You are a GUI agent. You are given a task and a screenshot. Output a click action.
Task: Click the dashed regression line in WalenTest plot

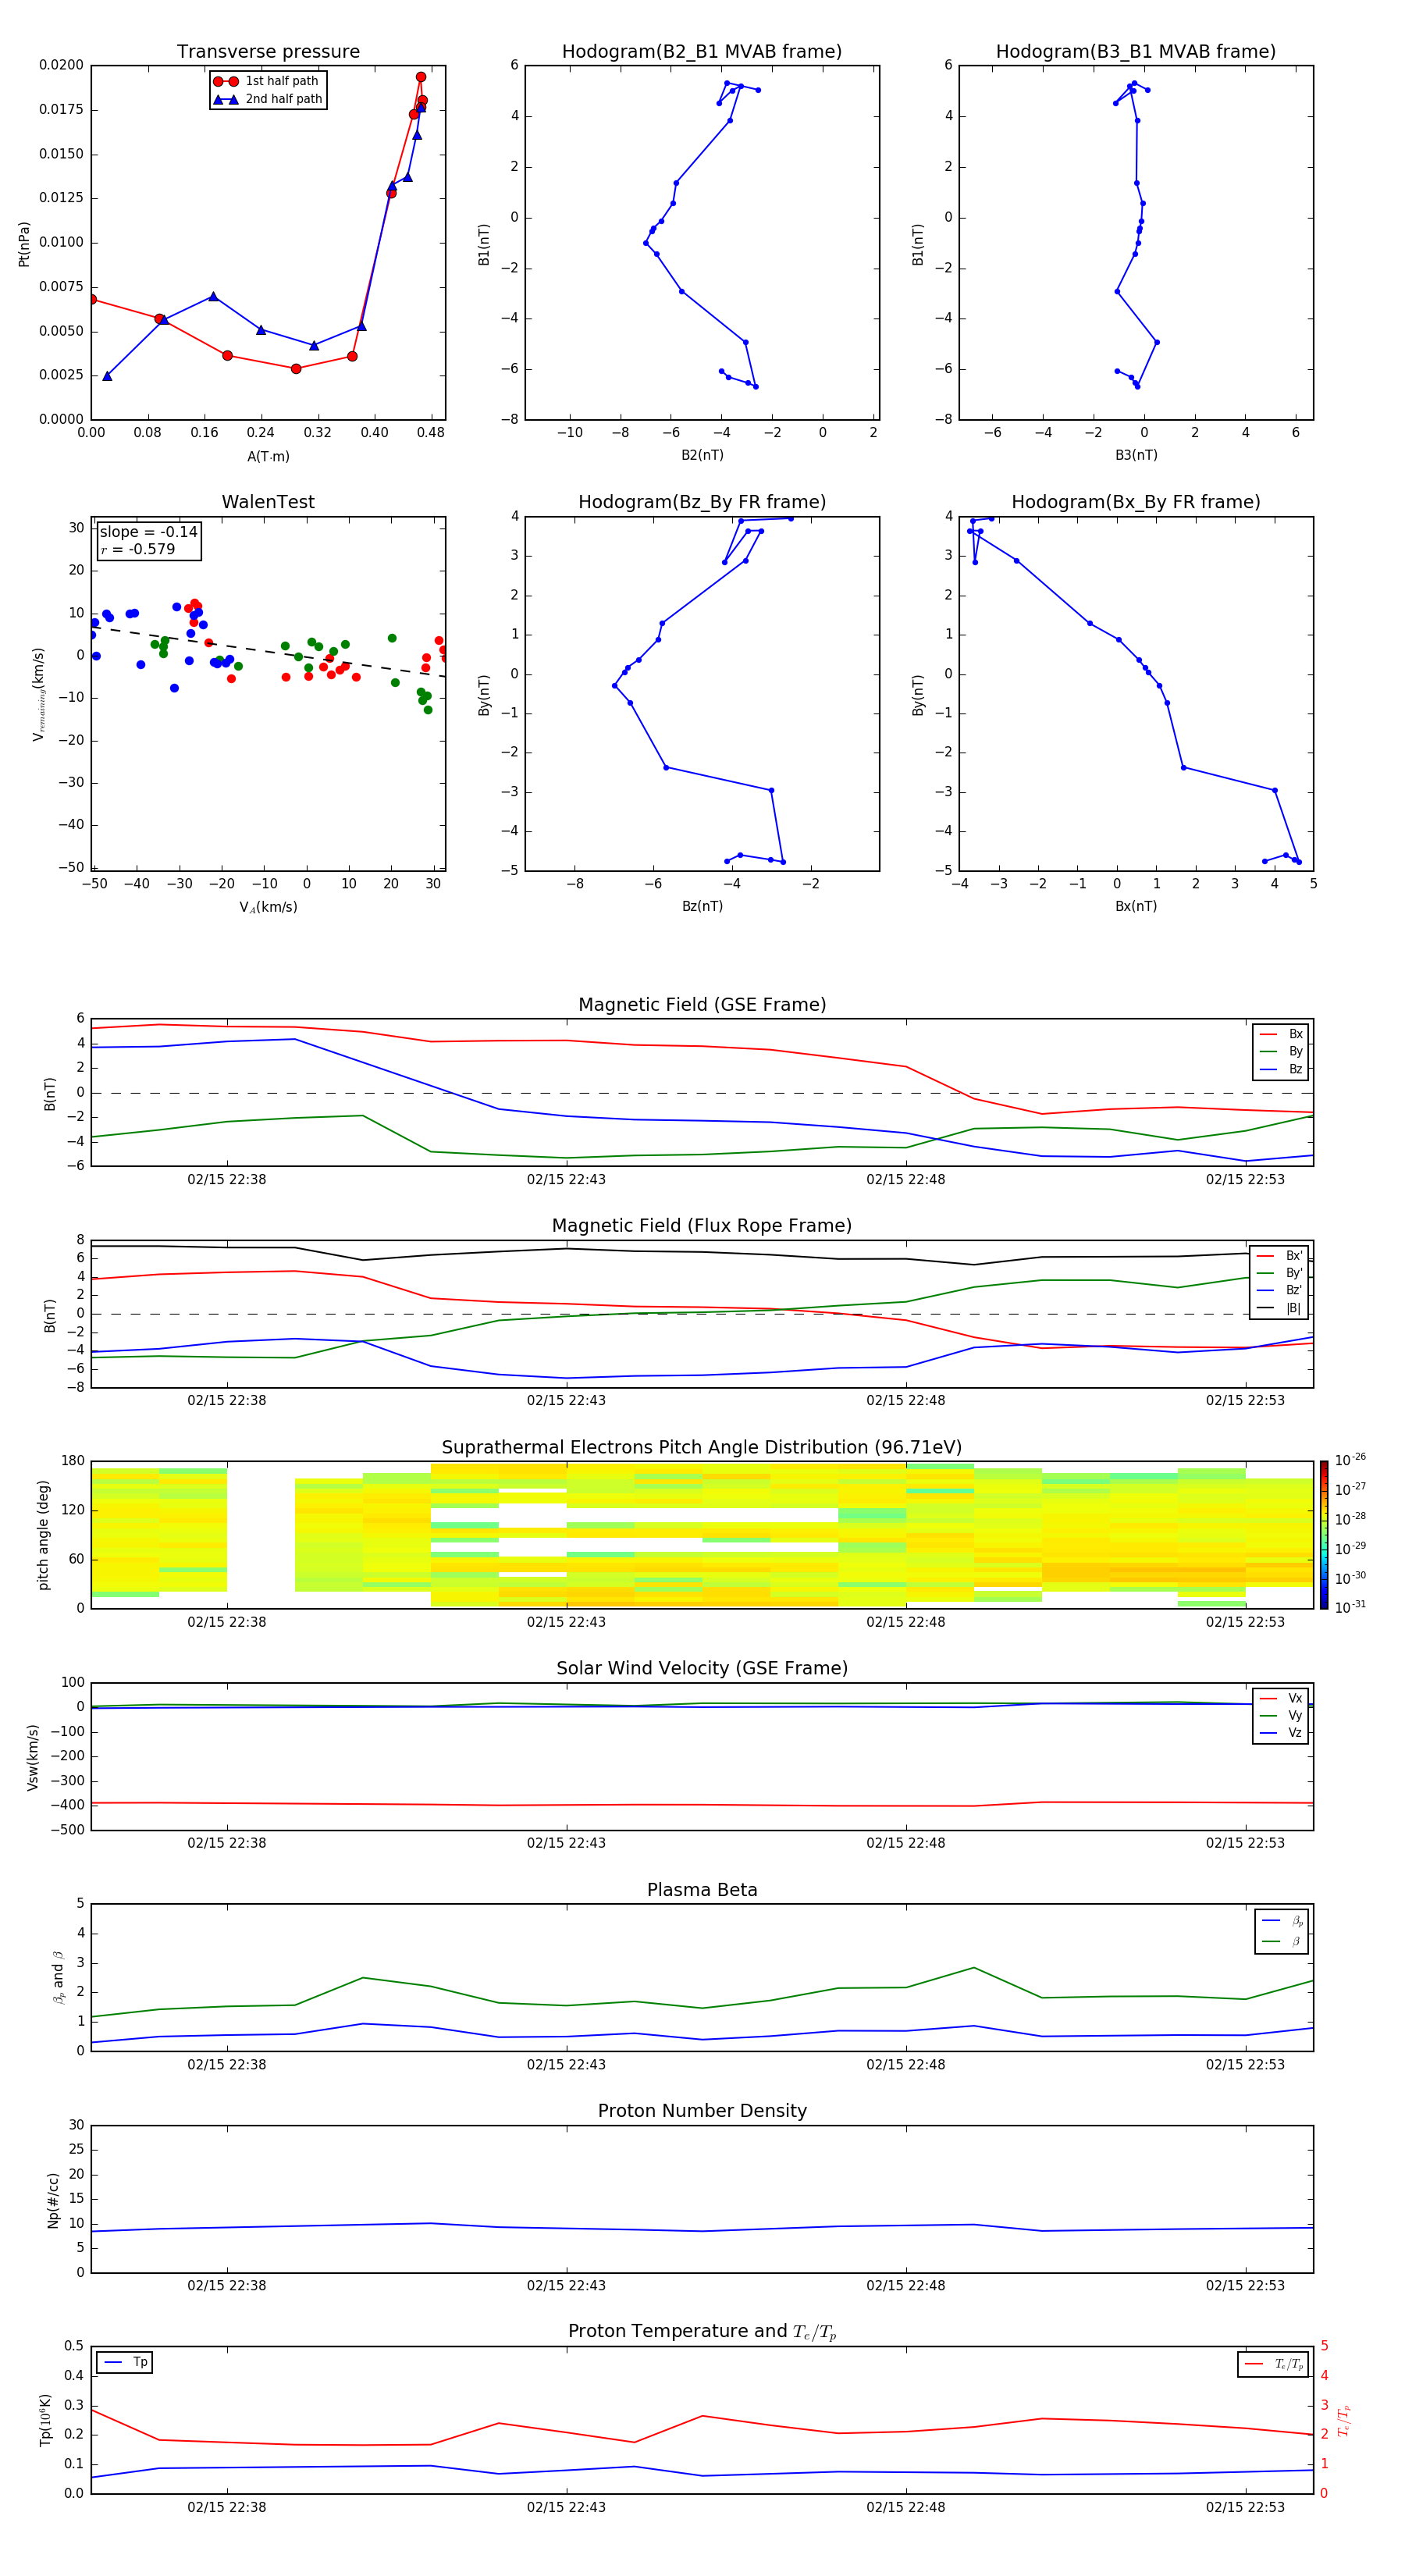(x=268, y=651)
